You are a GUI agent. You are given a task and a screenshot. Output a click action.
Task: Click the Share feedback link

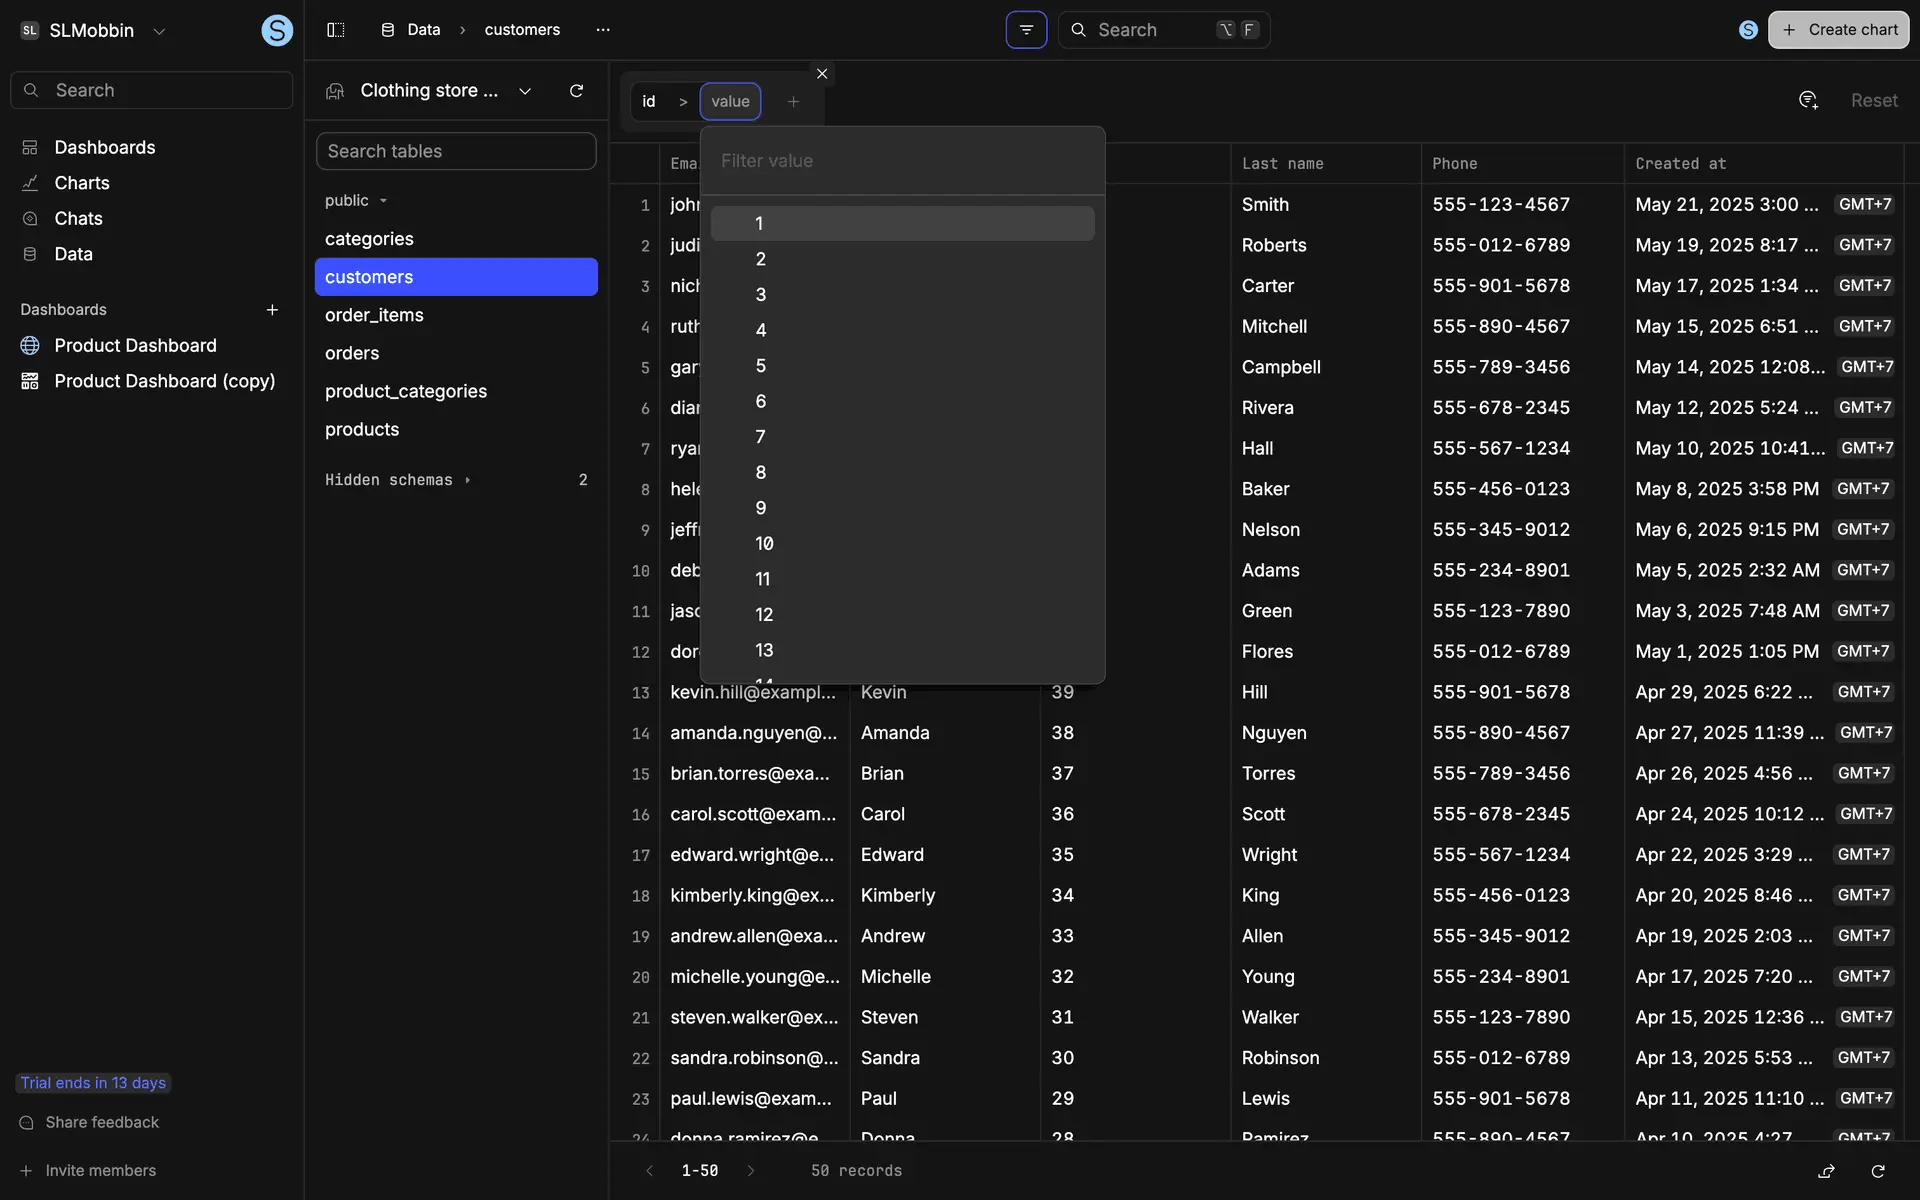click(102, 1122)
